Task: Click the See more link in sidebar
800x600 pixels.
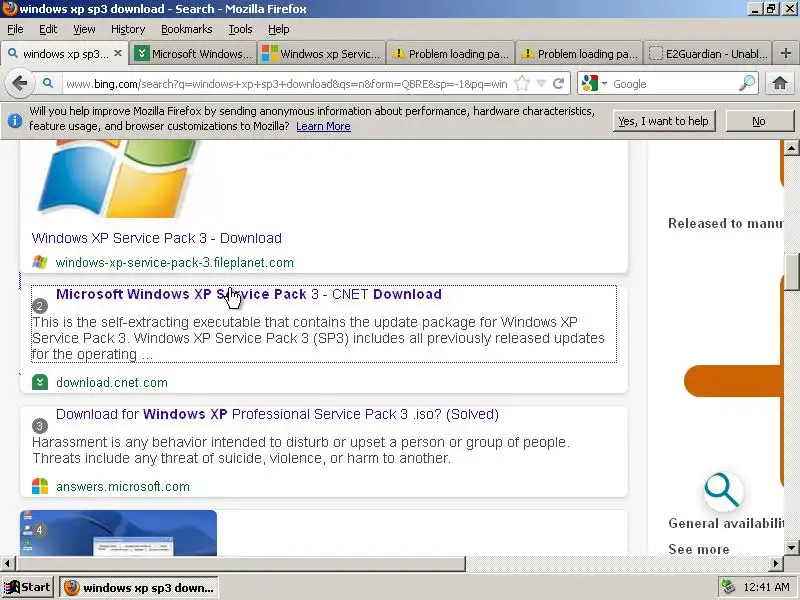Action: point(699,549)
